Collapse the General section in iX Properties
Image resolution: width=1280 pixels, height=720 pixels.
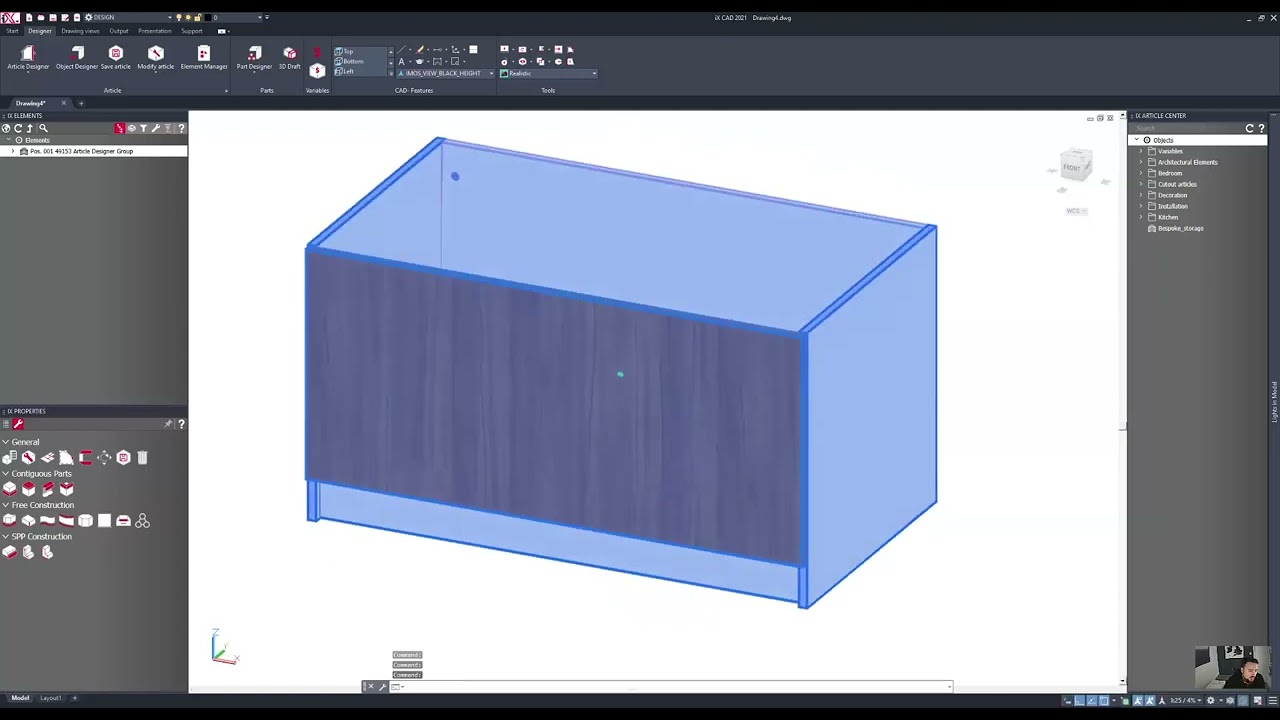[x=5, y=442]
